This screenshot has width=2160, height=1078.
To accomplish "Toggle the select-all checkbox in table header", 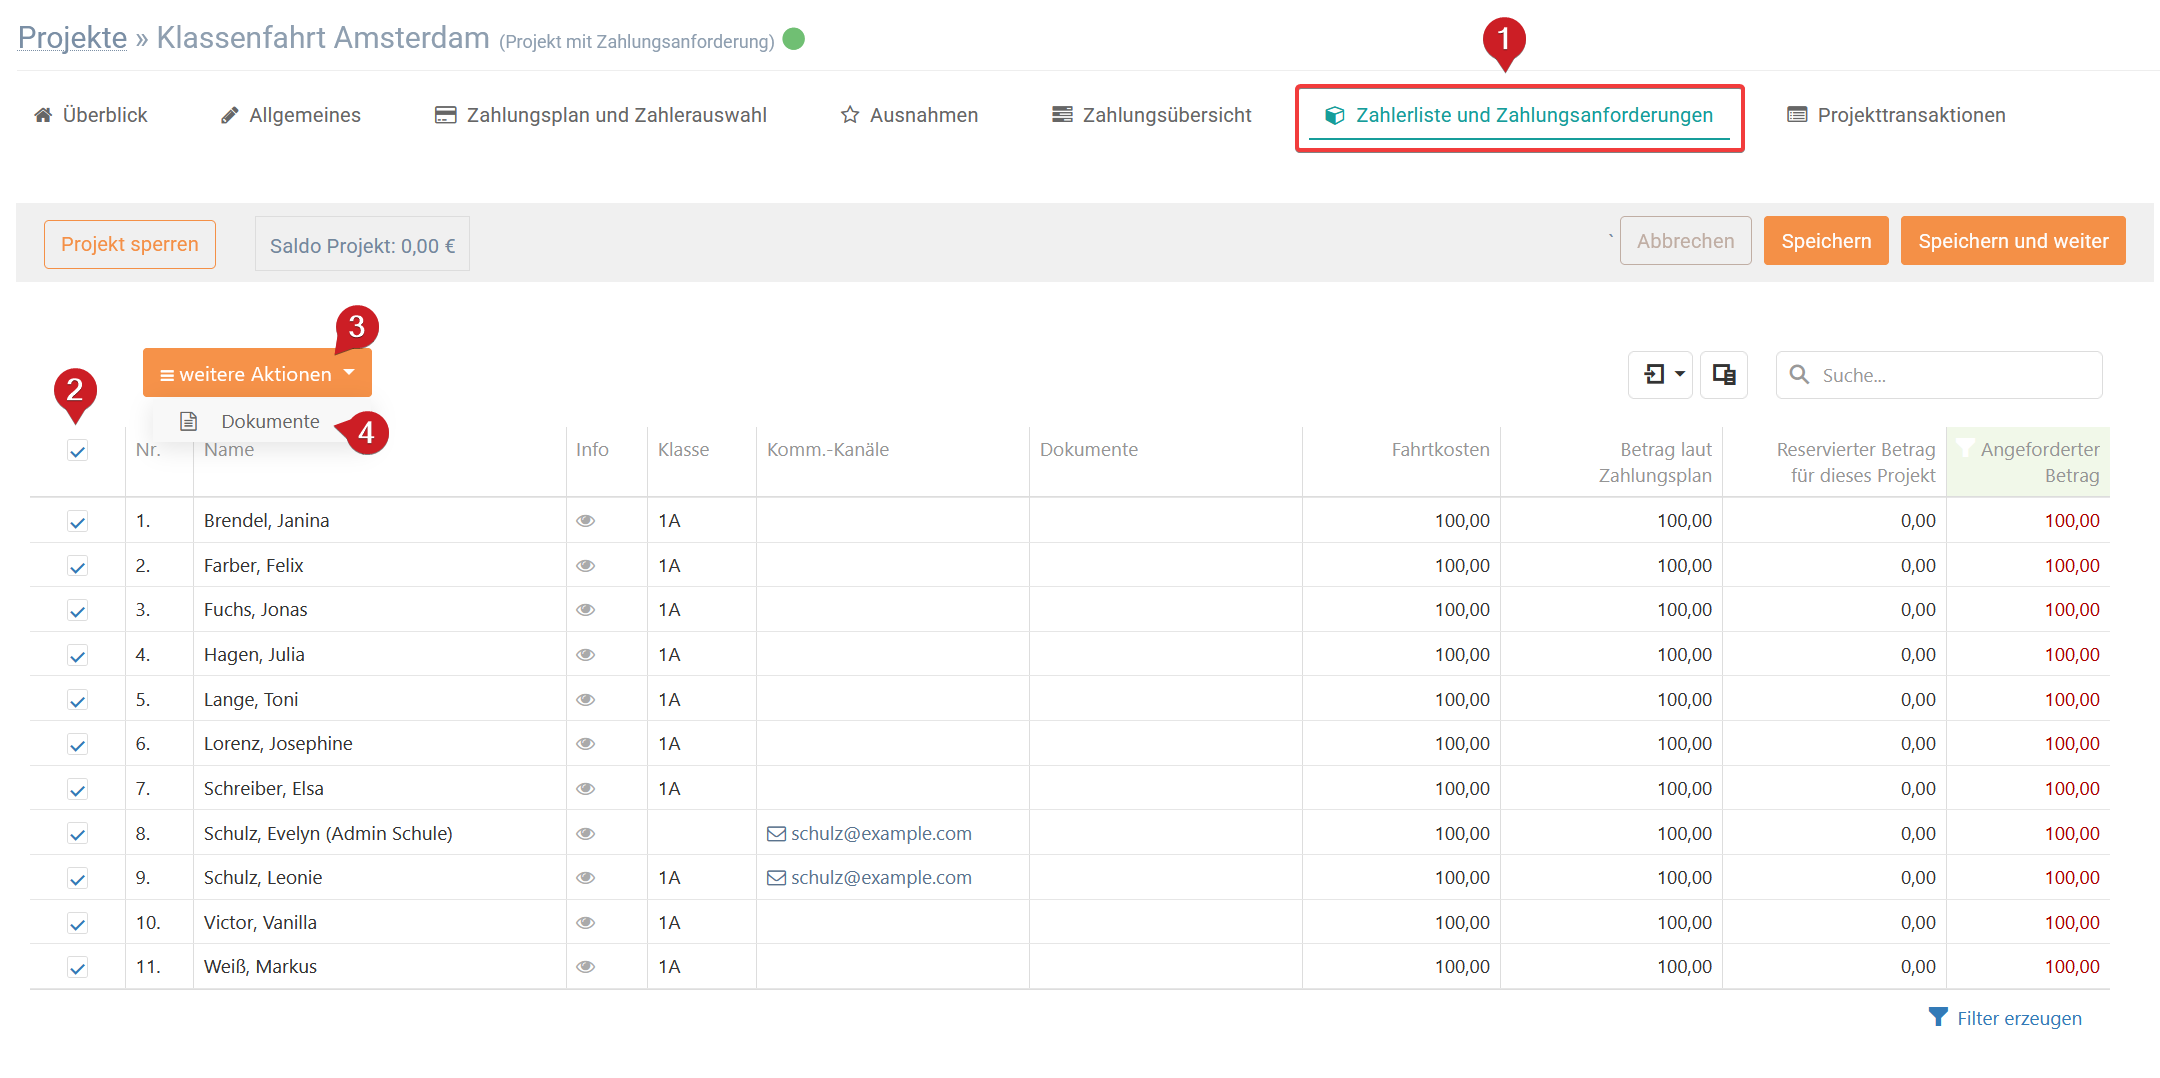I will pos(77,451).
